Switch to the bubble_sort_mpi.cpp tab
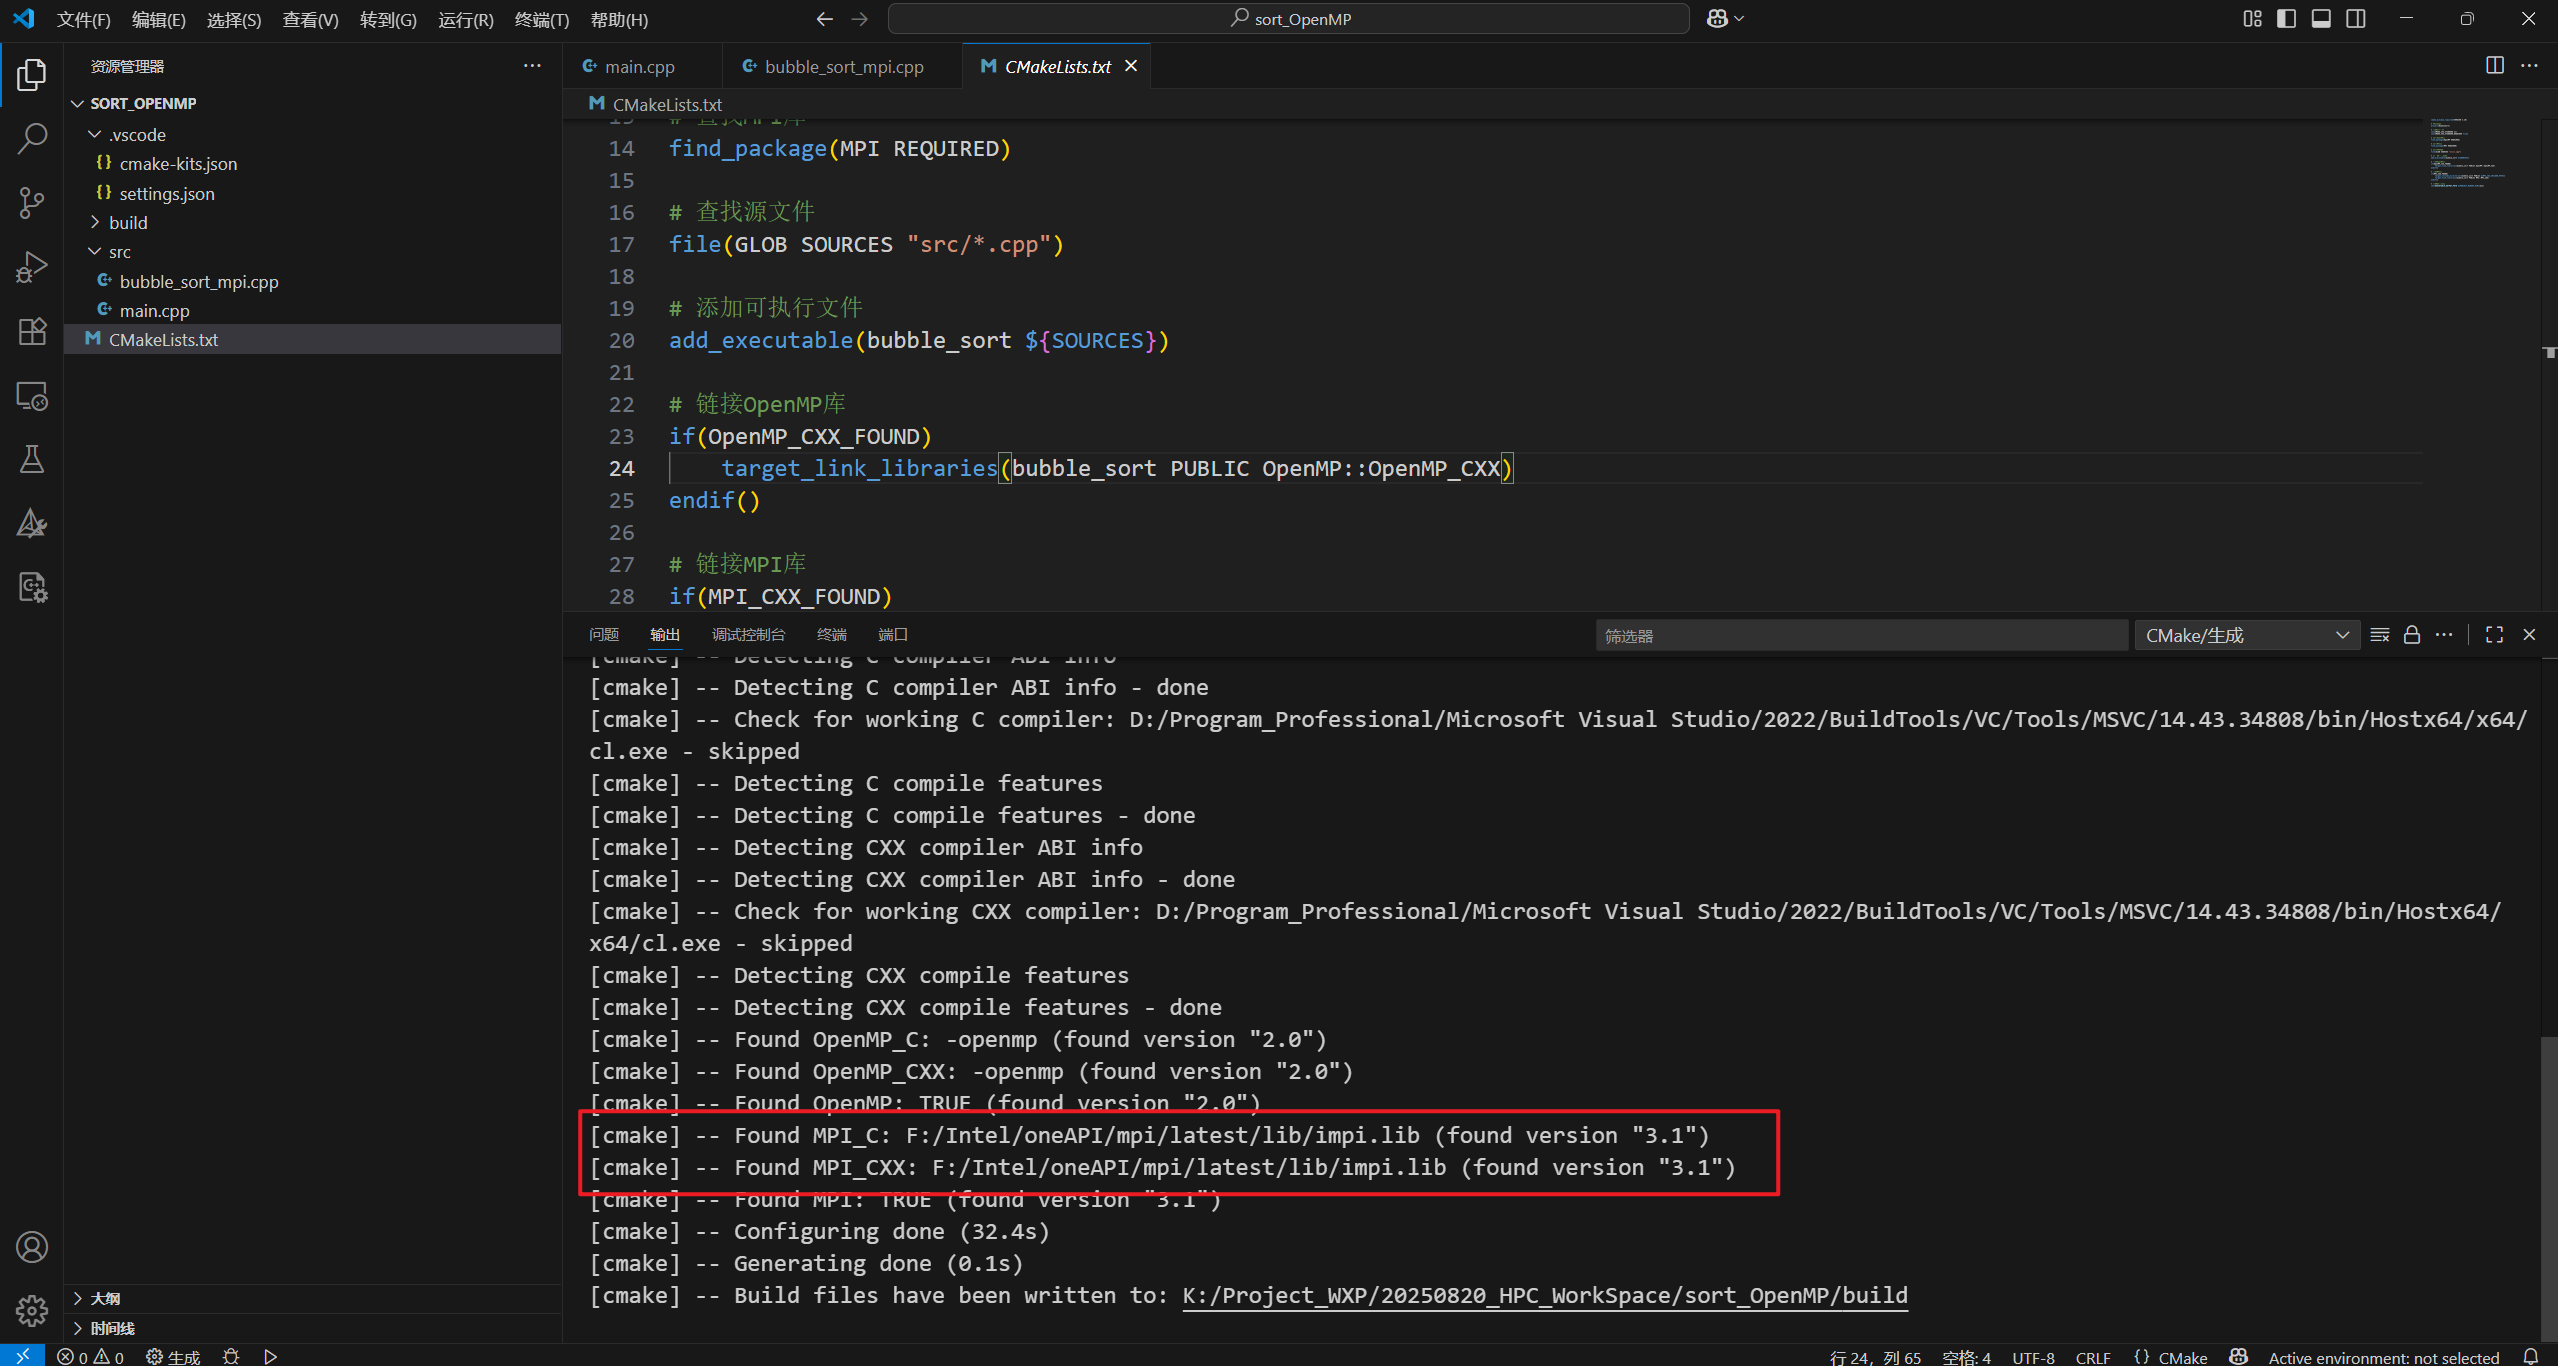Image resolution: width=2558 pixels, height=1366 pixels. (843, 66)
